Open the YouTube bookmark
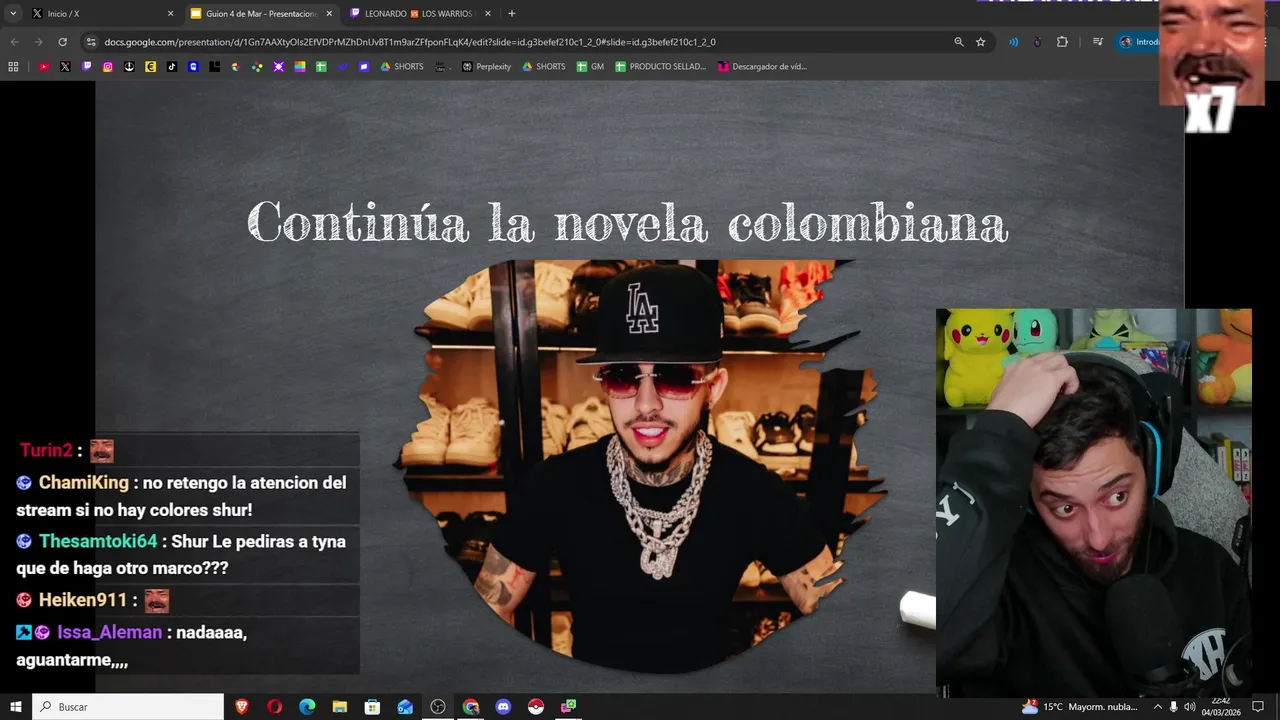The height and width of the screenshot is (720, 1280). tap(44, 67)
